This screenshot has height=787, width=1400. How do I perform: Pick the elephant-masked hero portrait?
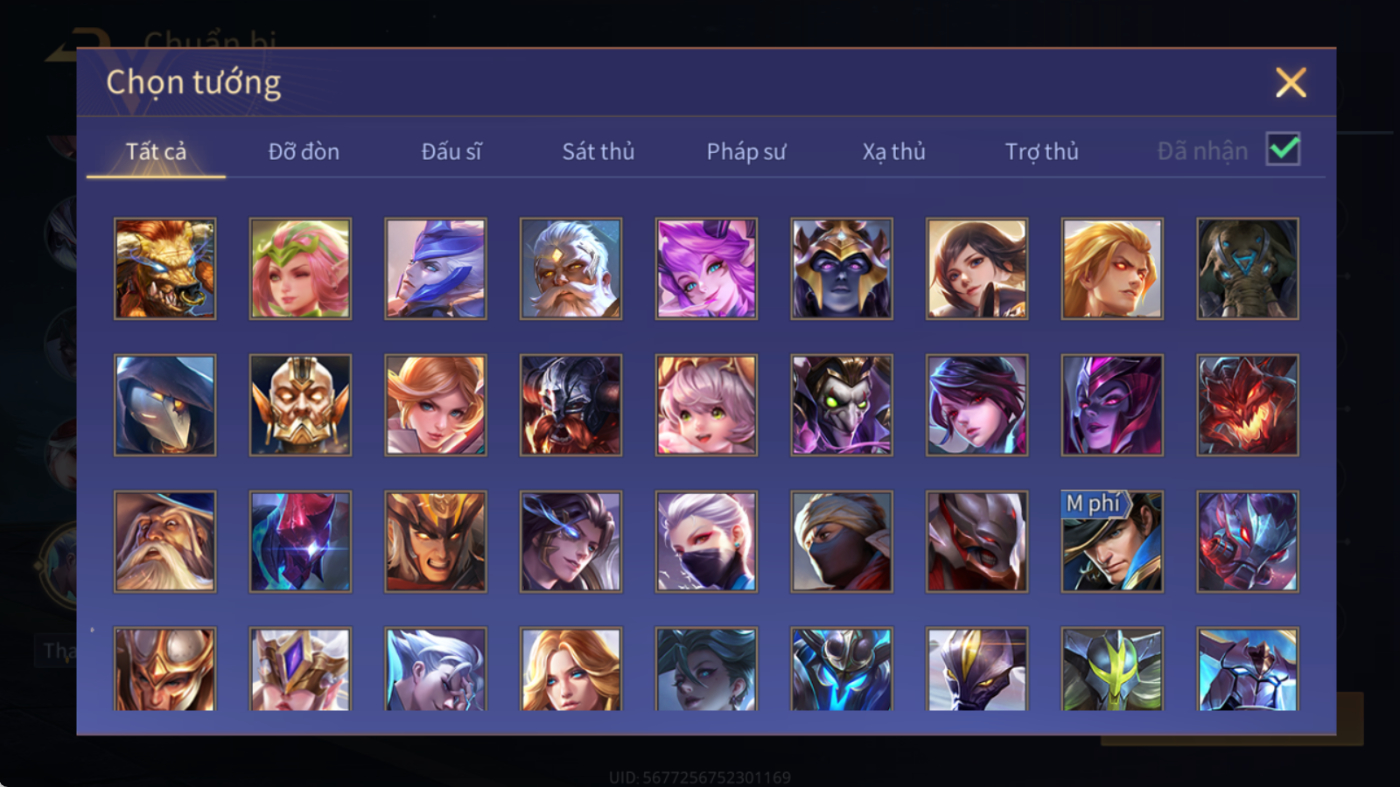point(1248,269)
